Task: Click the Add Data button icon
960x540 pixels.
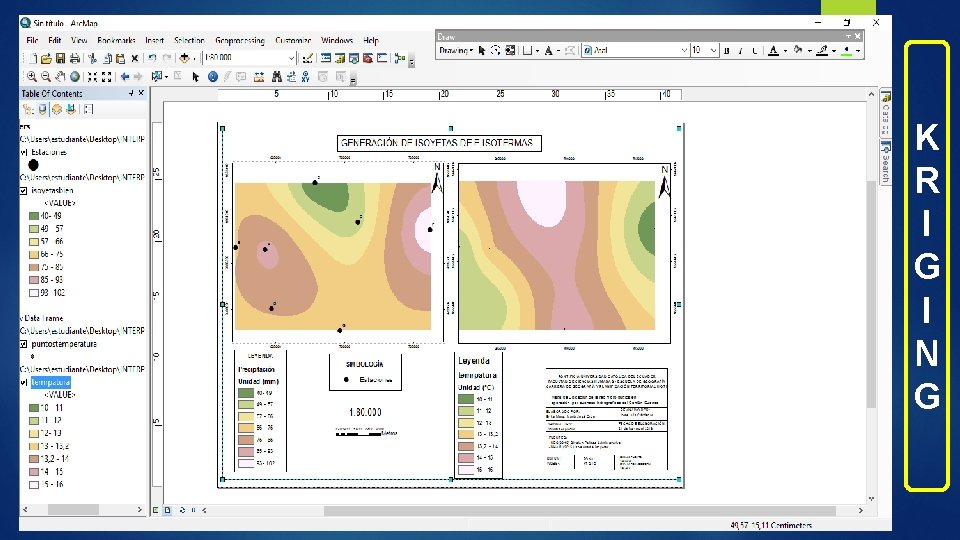Action: [x=185, y=58]
